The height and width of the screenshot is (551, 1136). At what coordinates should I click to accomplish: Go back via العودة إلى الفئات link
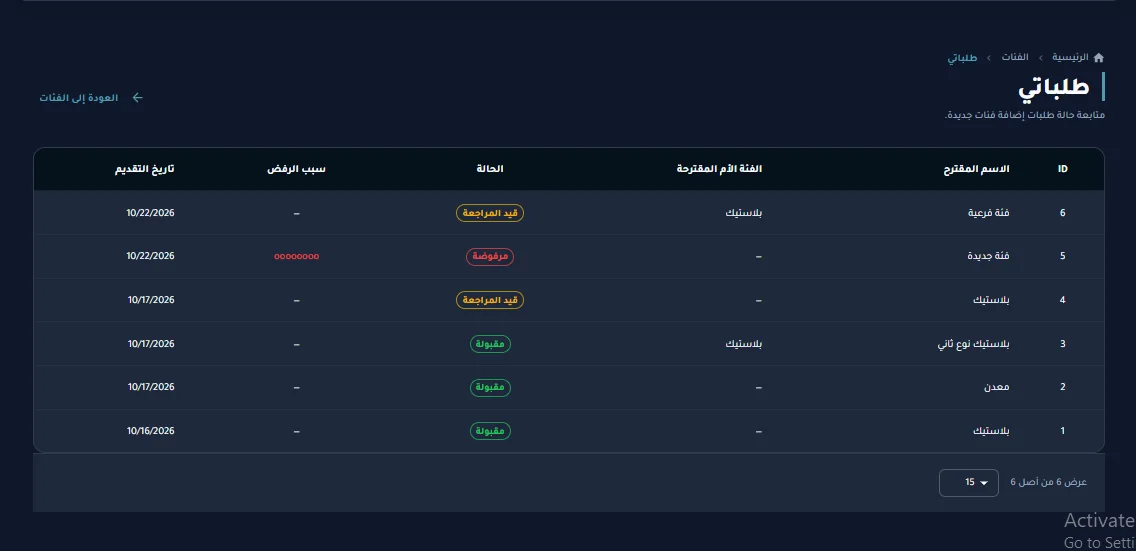(x=78, y=98)
